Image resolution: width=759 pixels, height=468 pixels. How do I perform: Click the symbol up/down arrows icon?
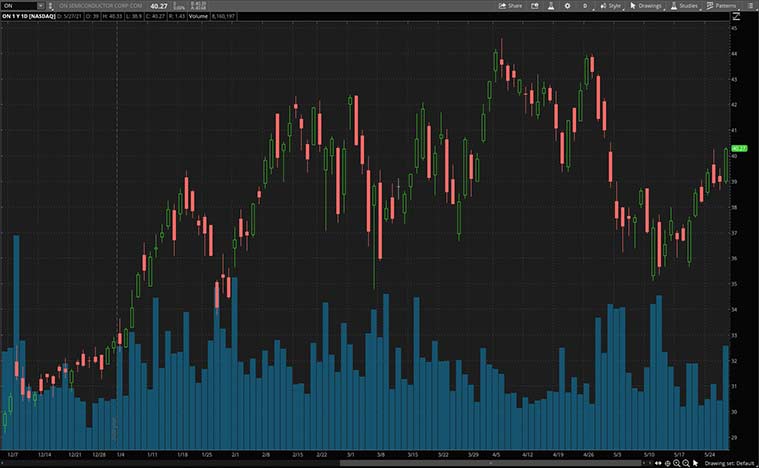click(x=50, y=5)
